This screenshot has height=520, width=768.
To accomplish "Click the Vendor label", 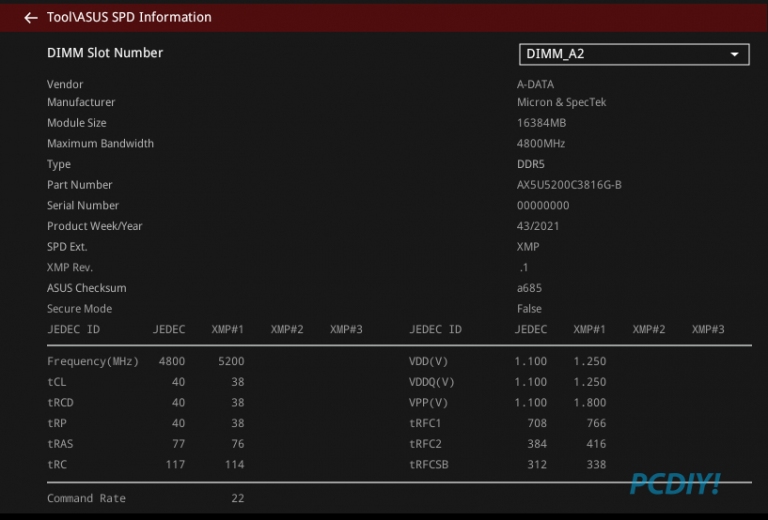I will tap(65, 84).
